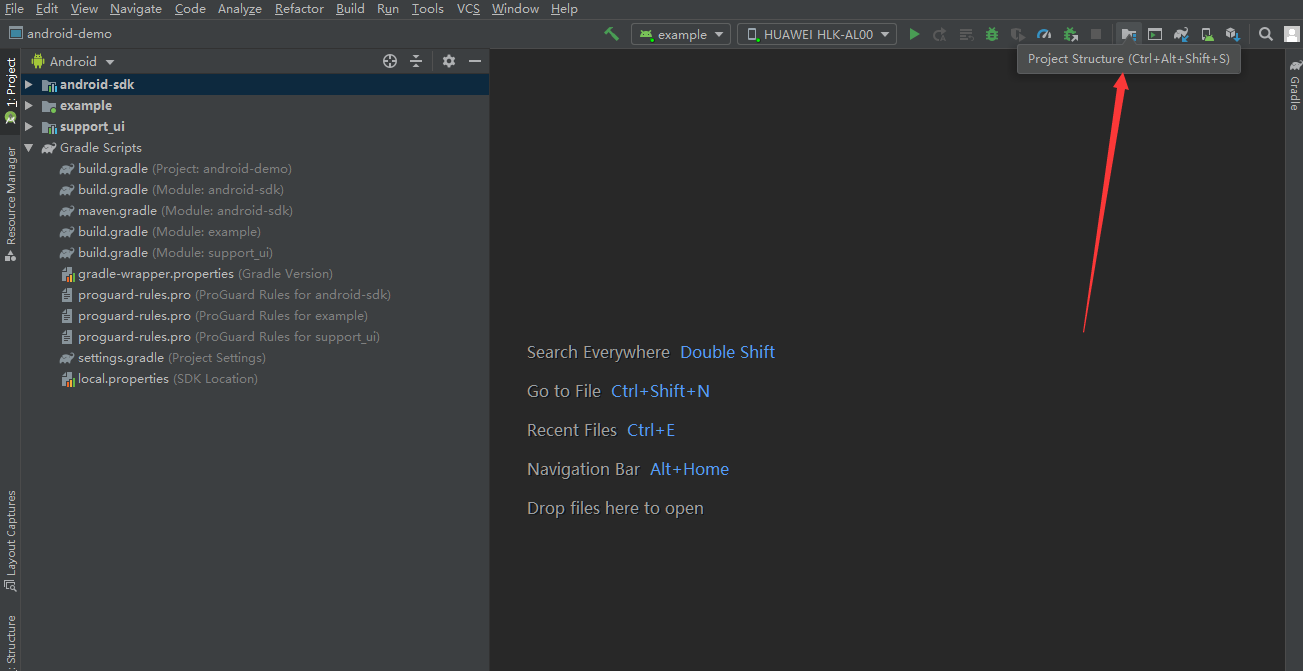
Task: Open the Project Structure dialog
Action: click(x=1129, y=33)
